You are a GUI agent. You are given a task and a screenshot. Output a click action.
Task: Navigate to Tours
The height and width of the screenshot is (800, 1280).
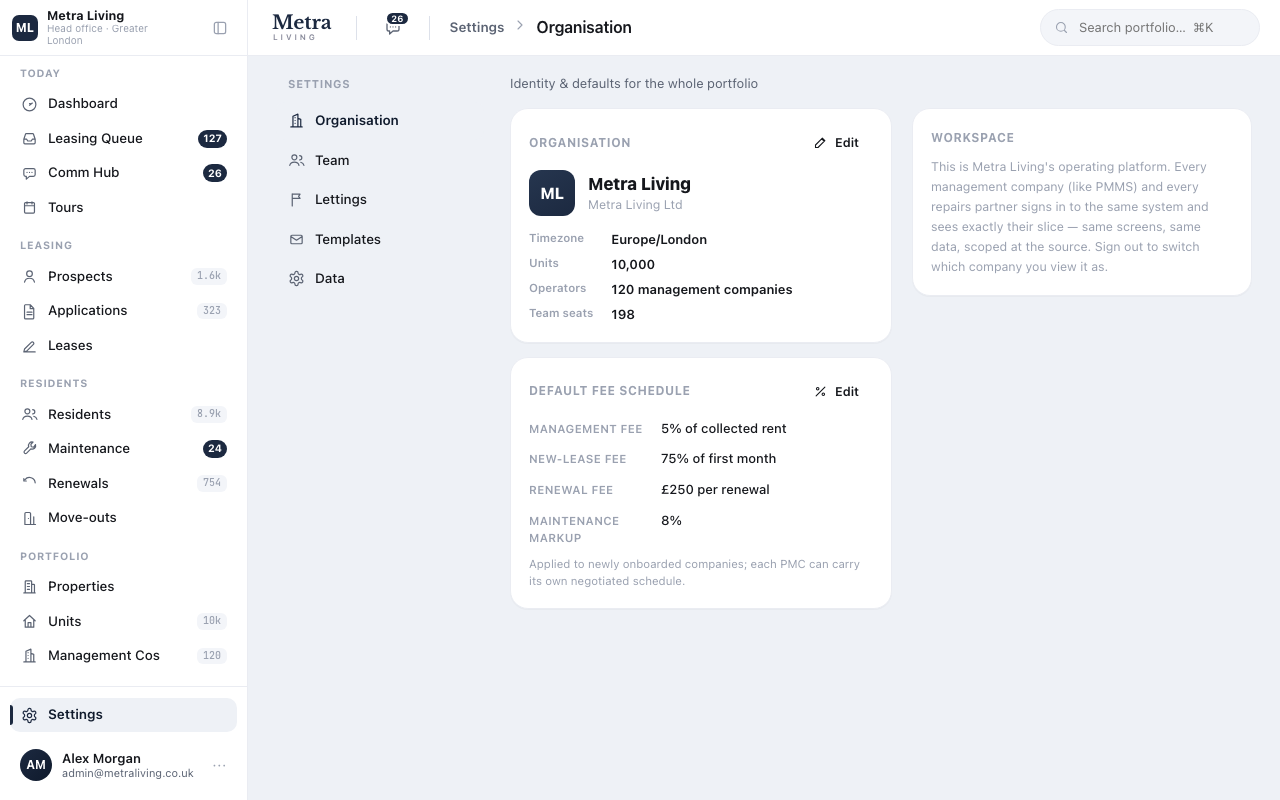[x=124, y=208]
